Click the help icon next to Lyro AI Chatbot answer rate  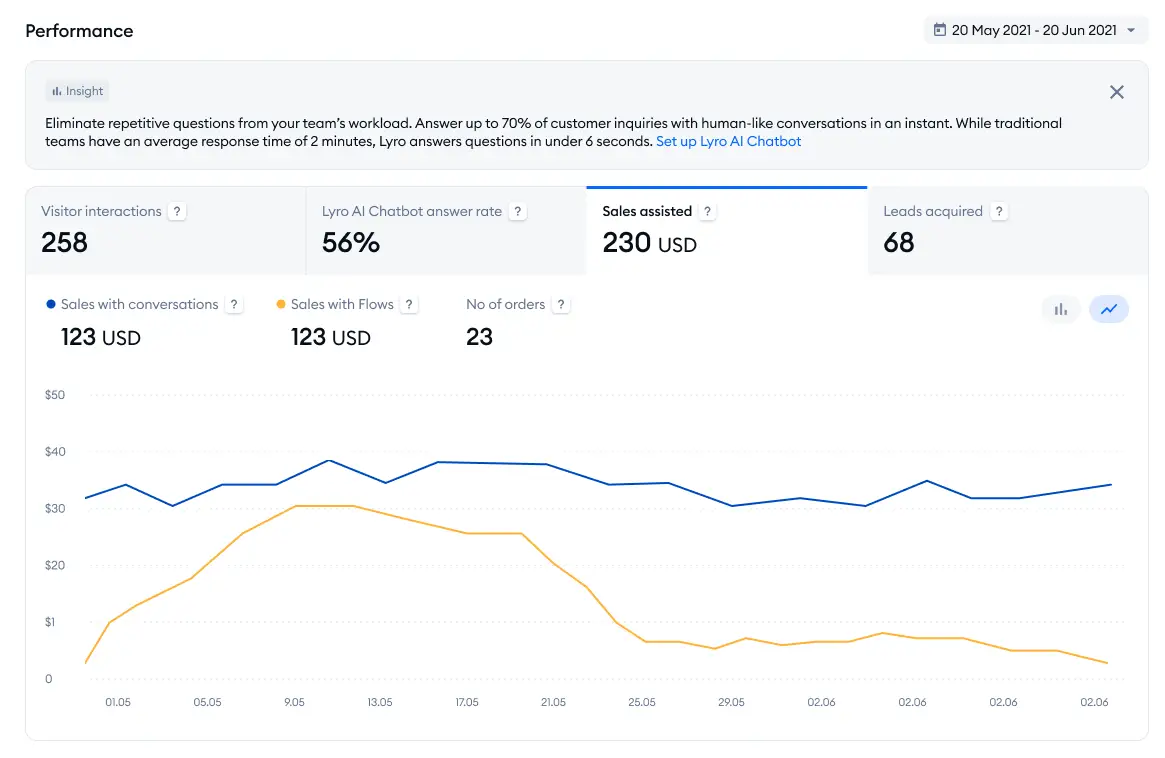(x=518, y=212)
